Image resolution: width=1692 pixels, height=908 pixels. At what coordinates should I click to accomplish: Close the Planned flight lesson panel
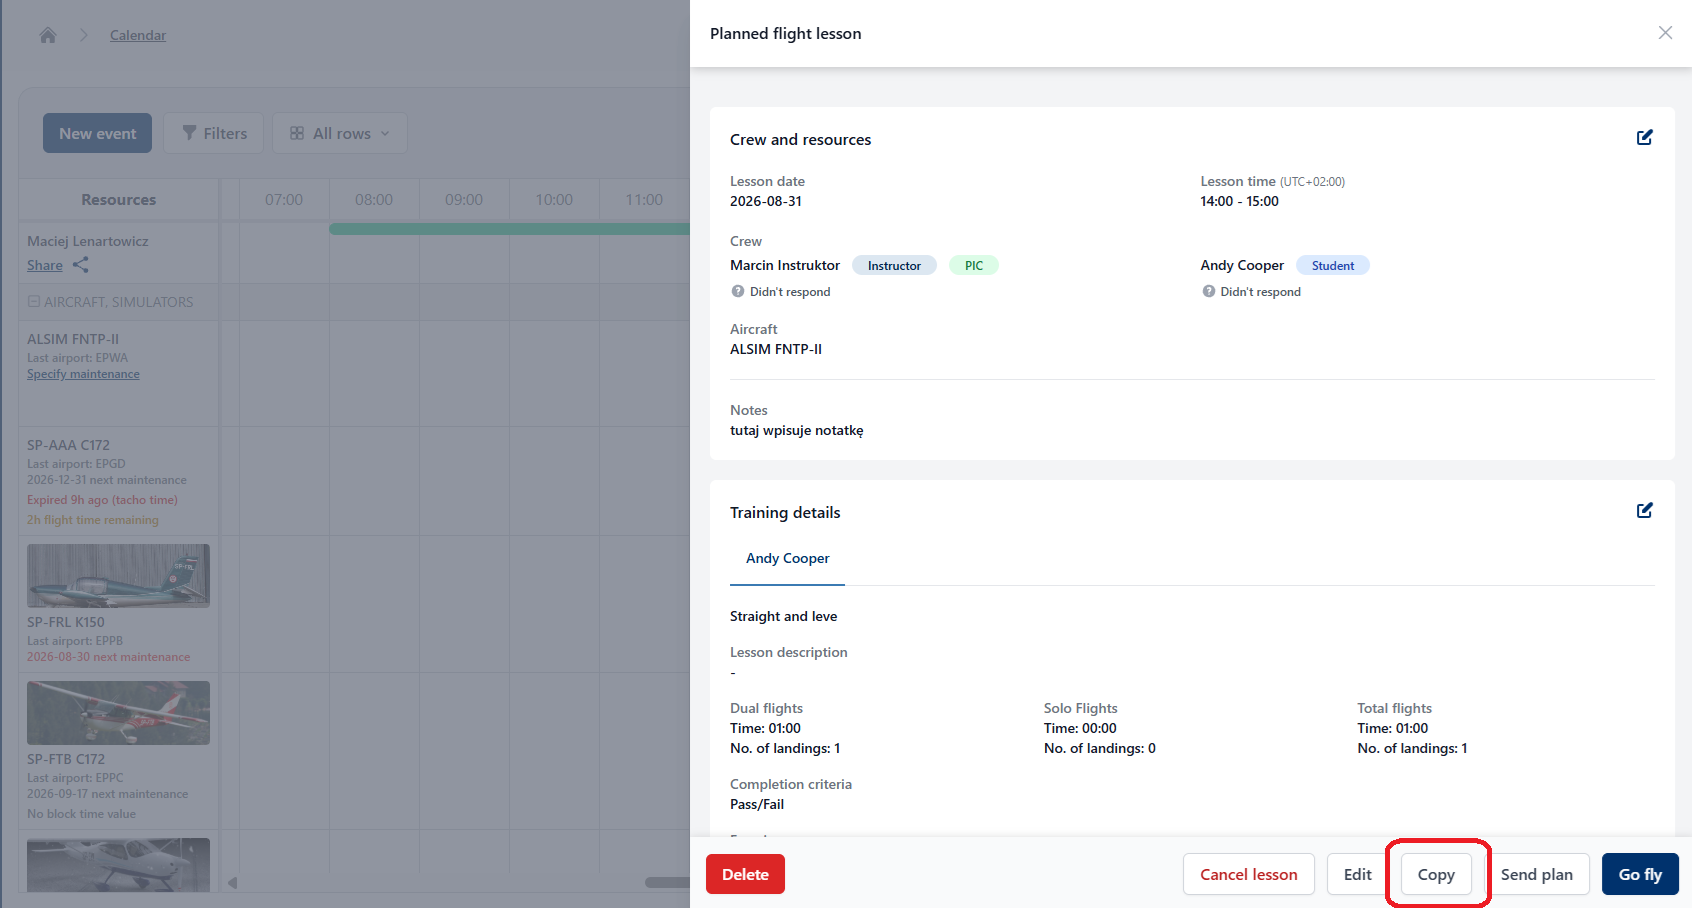point(1665,33)
